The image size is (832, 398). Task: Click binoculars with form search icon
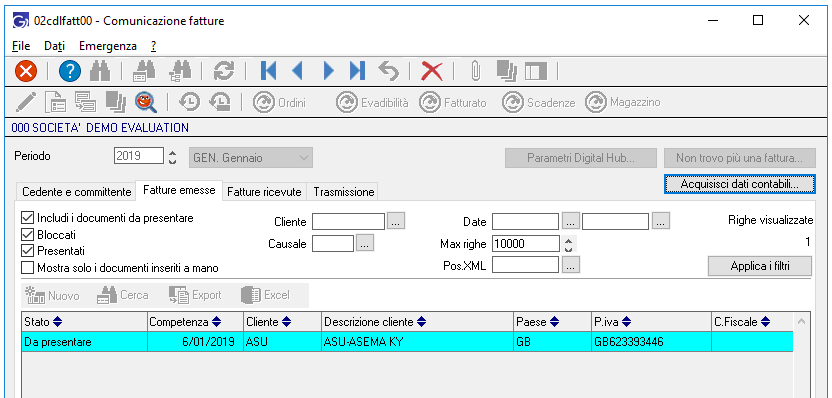pos(143,71)
